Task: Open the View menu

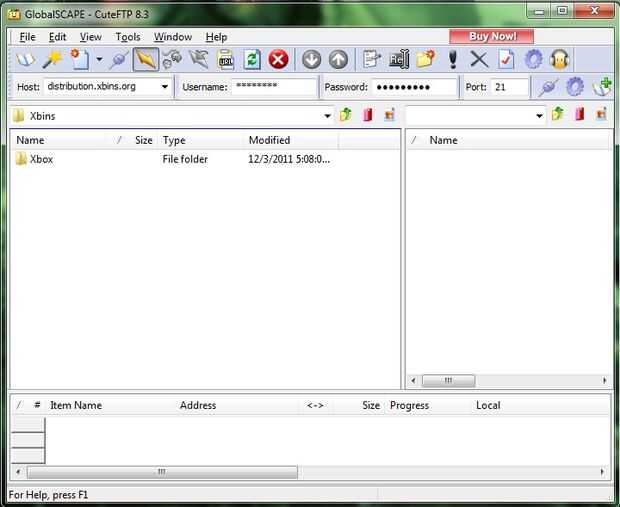Action: [91, 37]
